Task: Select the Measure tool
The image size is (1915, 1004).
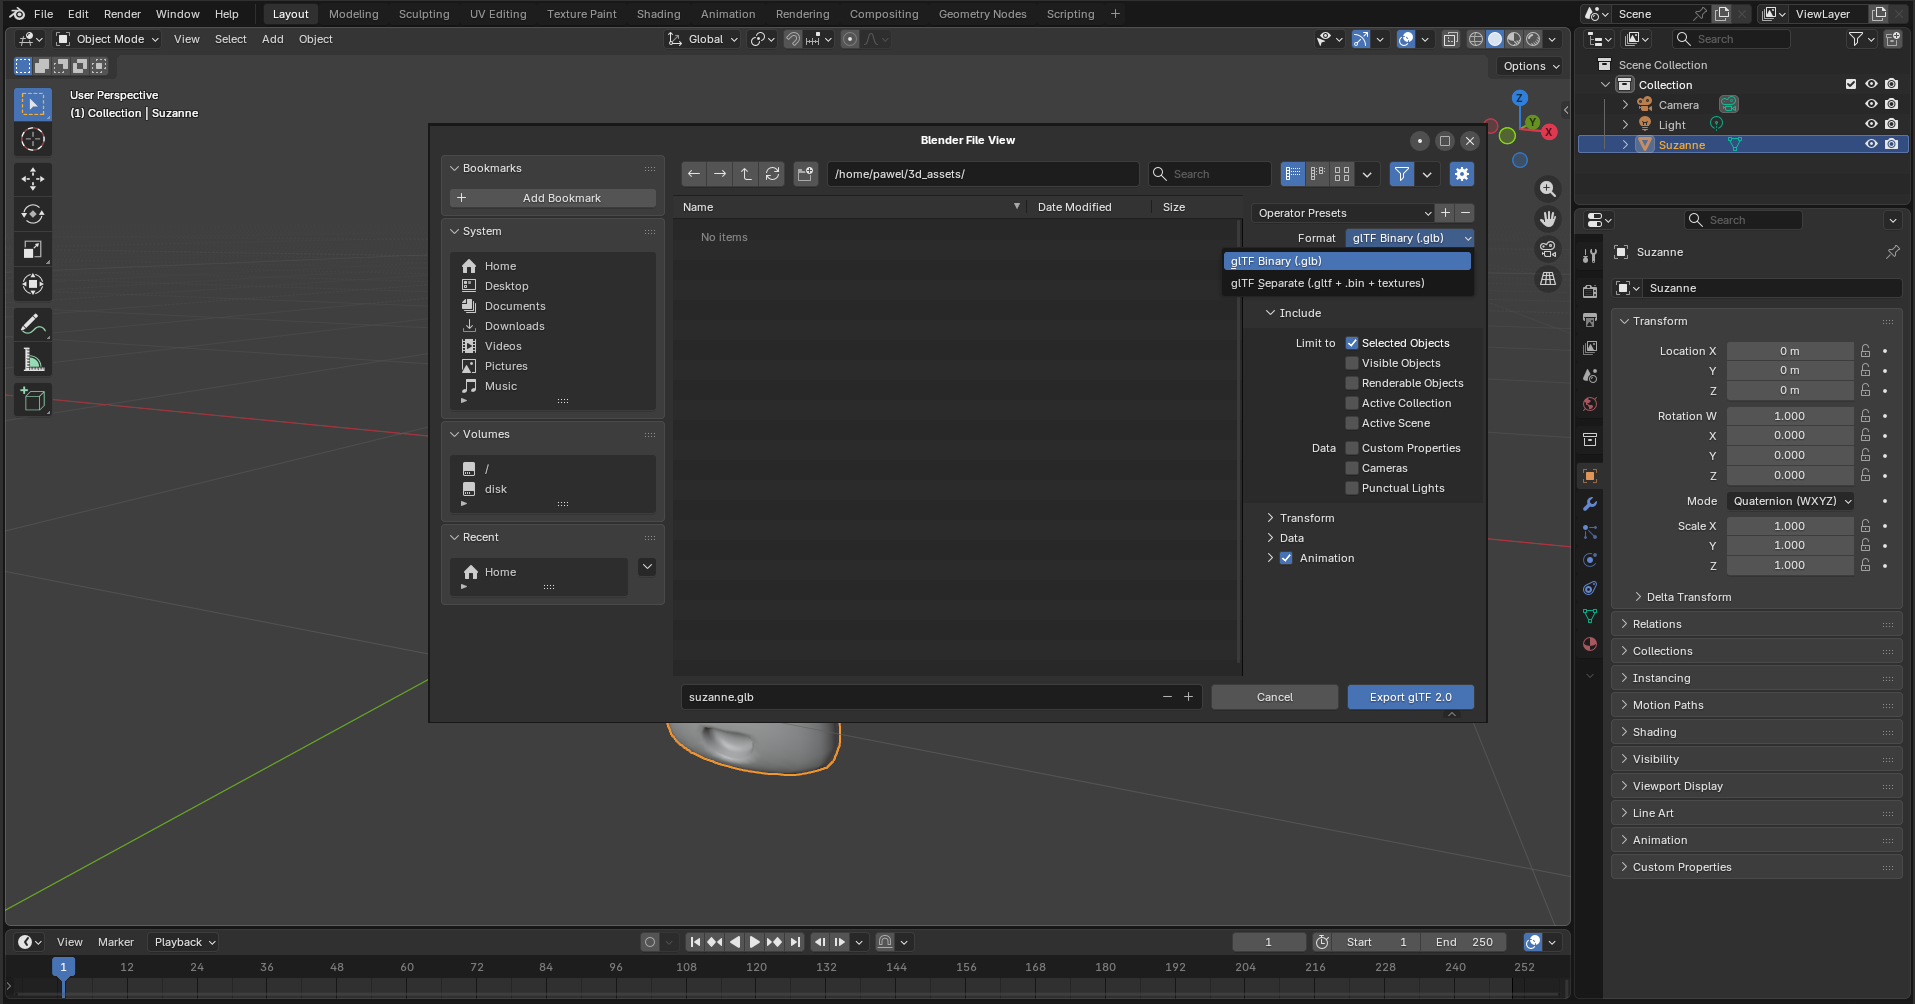Action: pos(33,360)
